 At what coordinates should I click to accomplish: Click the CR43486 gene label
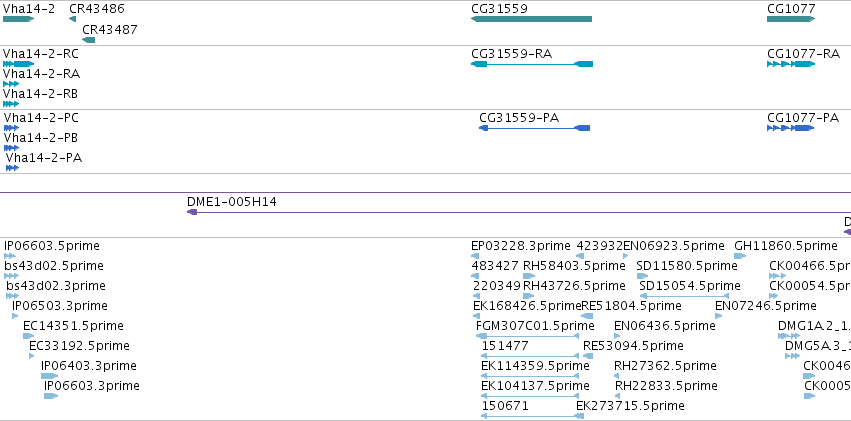click(x=97, y=9)
